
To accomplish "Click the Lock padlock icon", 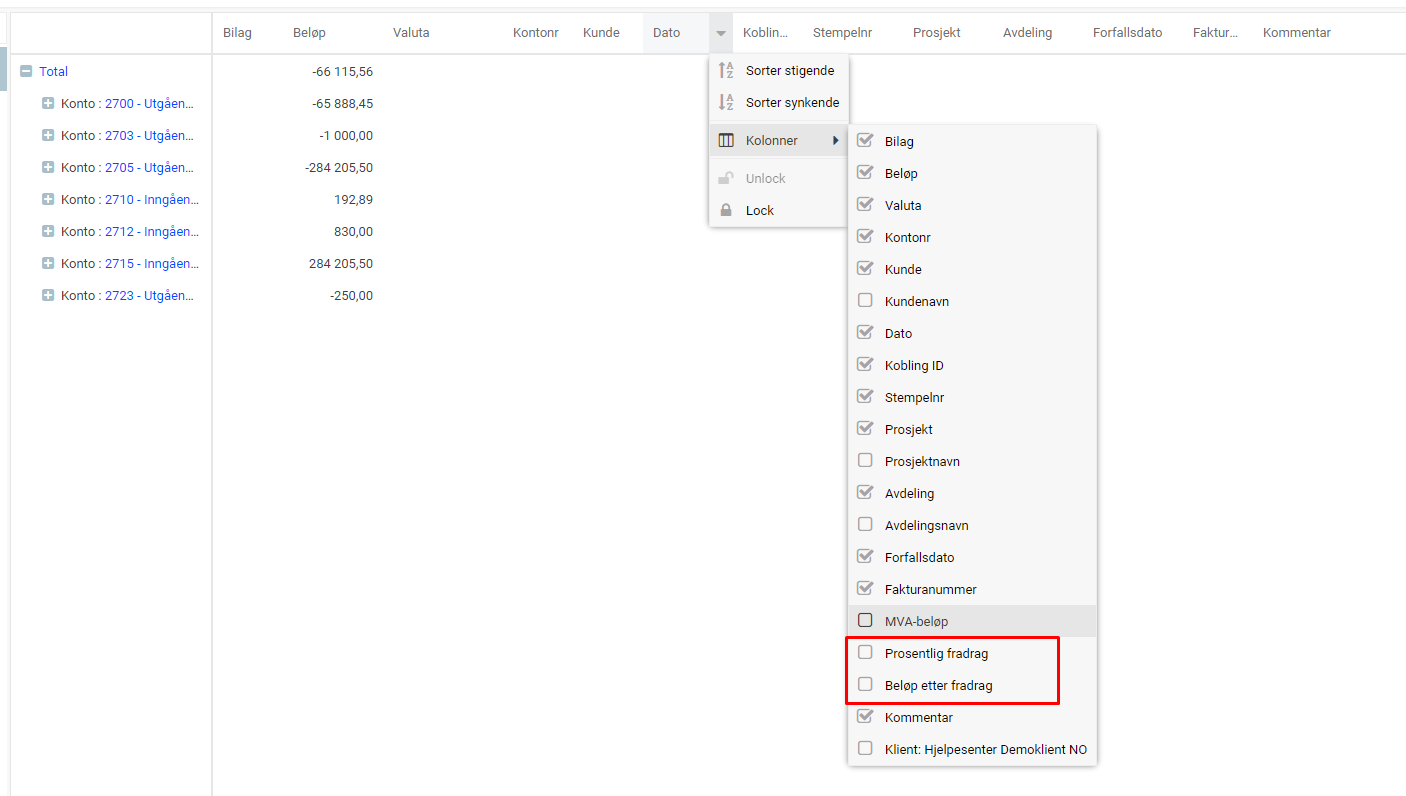I will coord(727,211).
